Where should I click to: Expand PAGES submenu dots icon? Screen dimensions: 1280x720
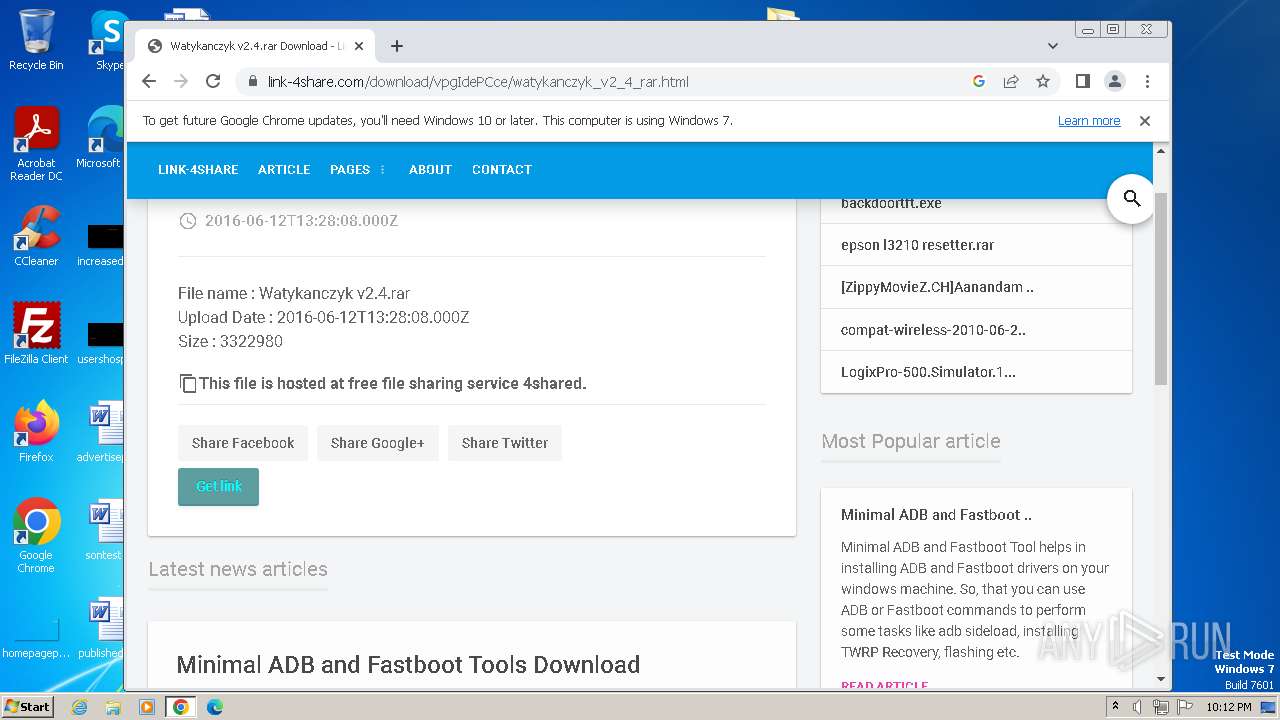pyautogui.click(x=382, y=170)
